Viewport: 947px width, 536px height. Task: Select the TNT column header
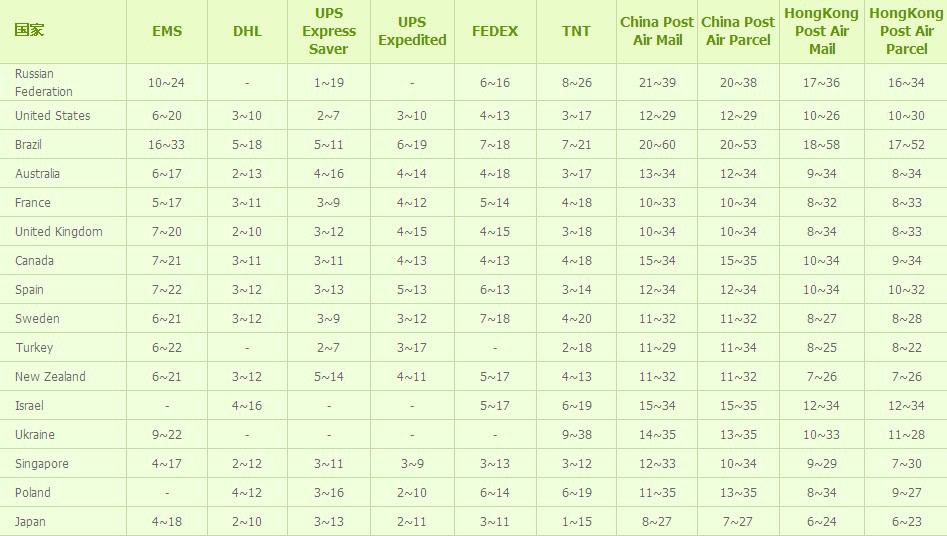pos(576,31)
